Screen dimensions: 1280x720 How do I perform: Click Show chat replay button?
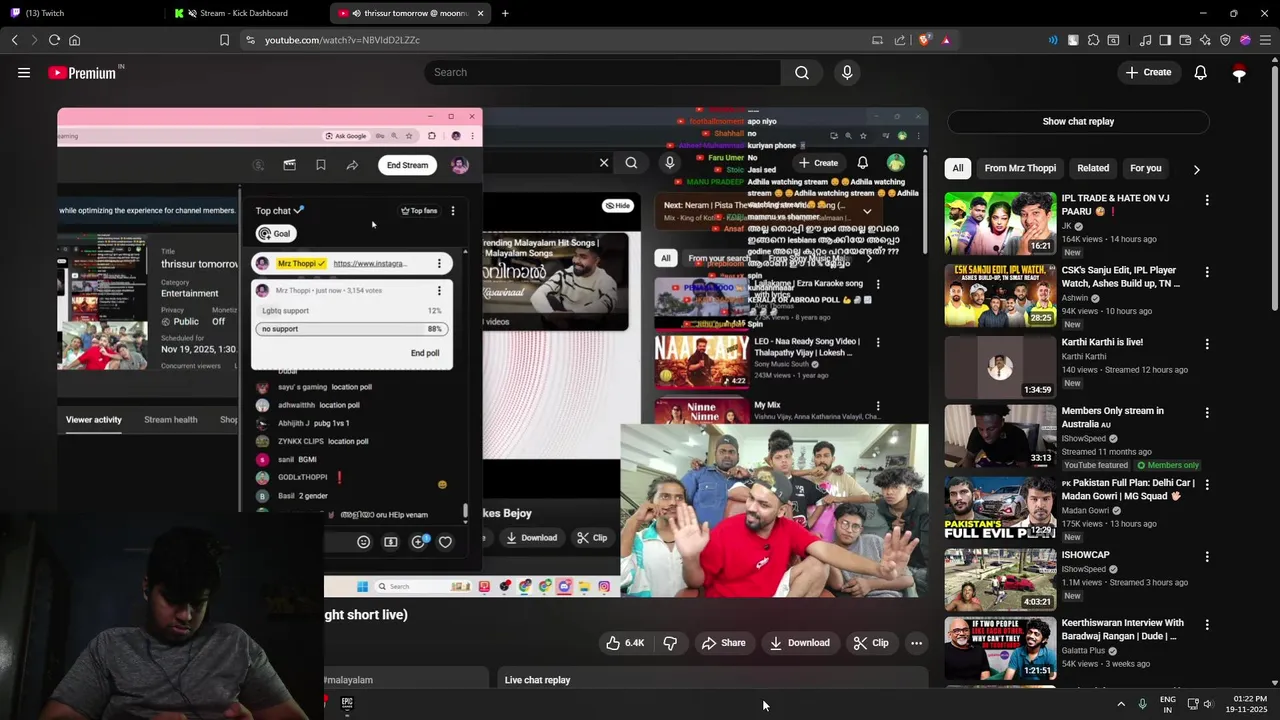click(x=1078, y=121)
